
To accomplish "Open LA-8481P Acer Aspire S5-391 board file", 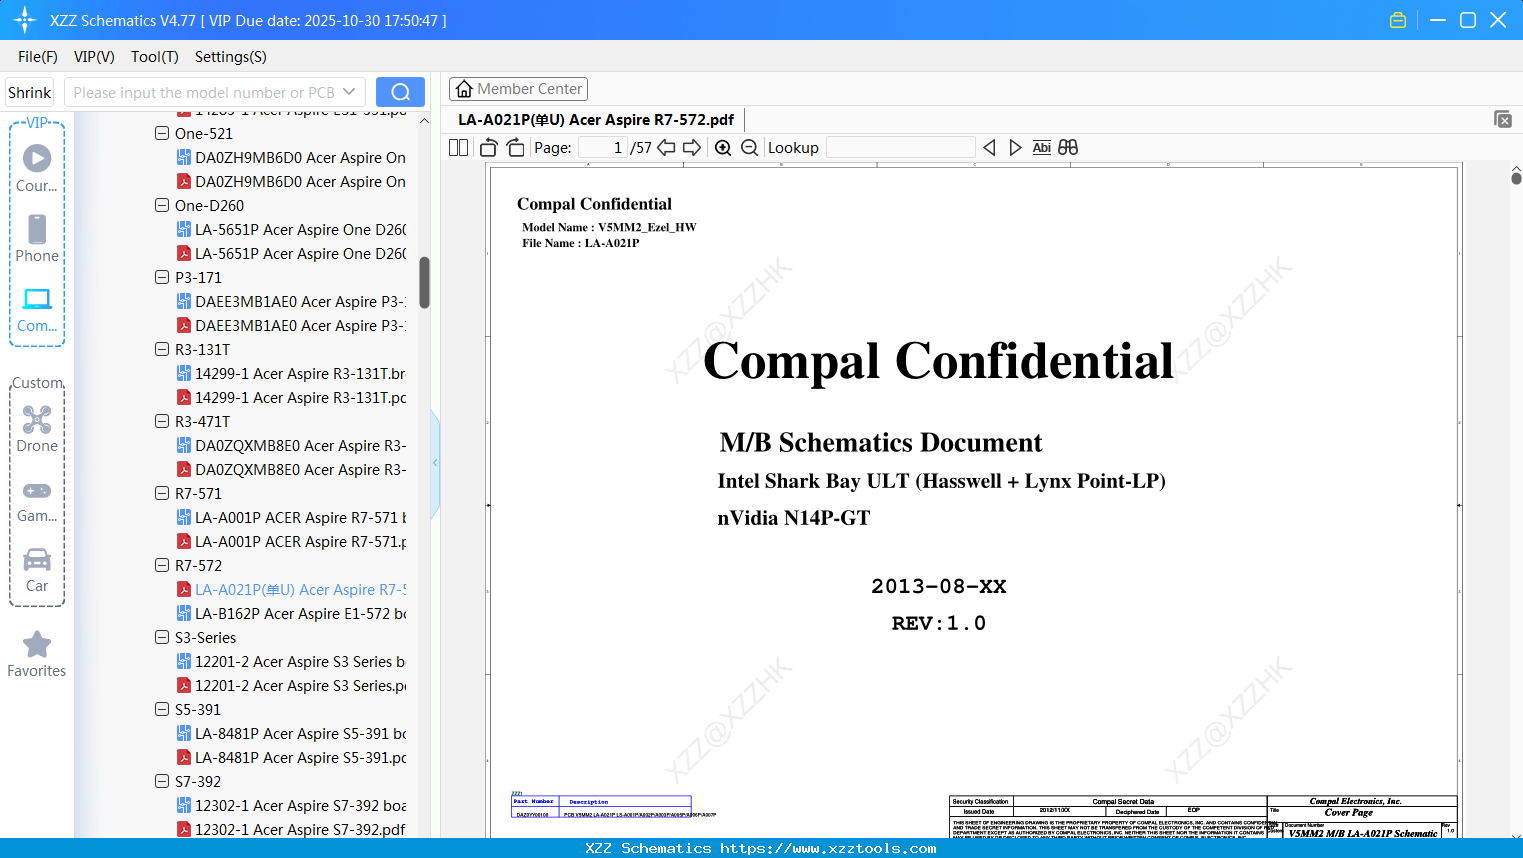I will point(291,733).
